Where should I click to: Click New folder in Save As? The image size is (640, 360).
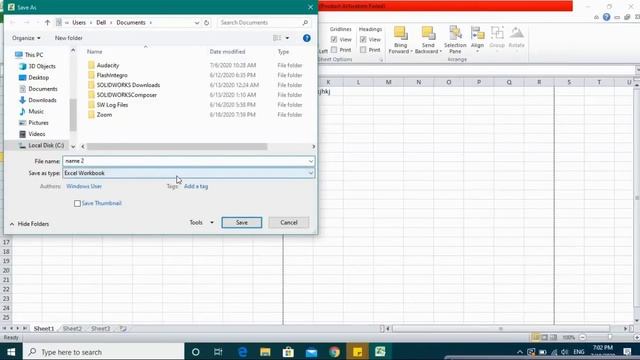click(x=69, y=38)
